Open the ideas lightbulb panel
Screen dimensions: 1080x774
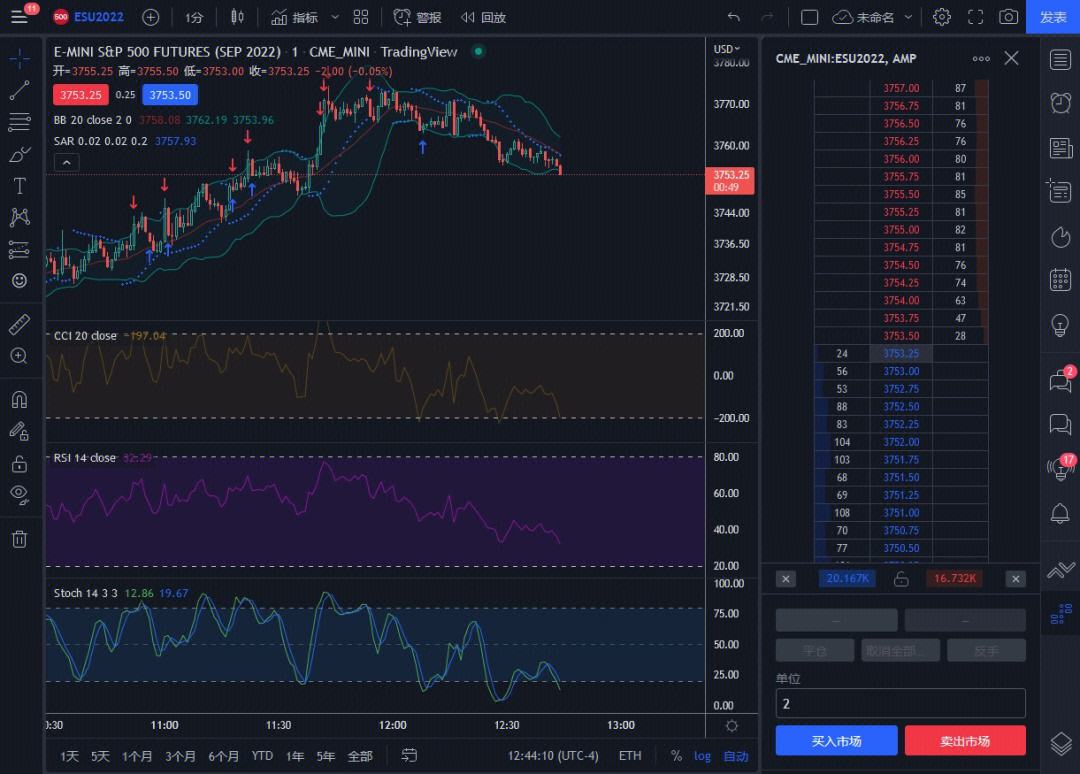(1061, 324)
